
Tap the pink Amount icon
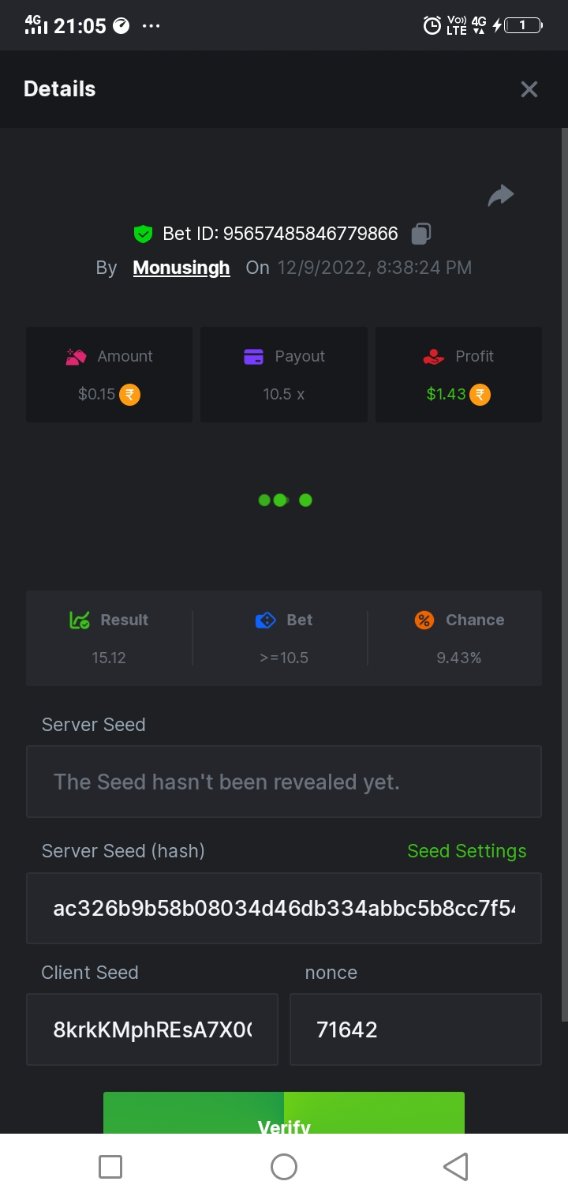pyautogui.click(x=76, y=356)
